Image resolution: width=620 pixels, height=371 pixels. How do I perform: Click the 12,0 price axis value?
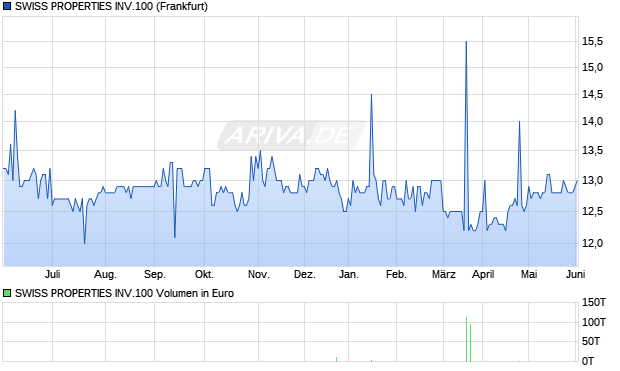pyautogui.click(x=593, y=243)
